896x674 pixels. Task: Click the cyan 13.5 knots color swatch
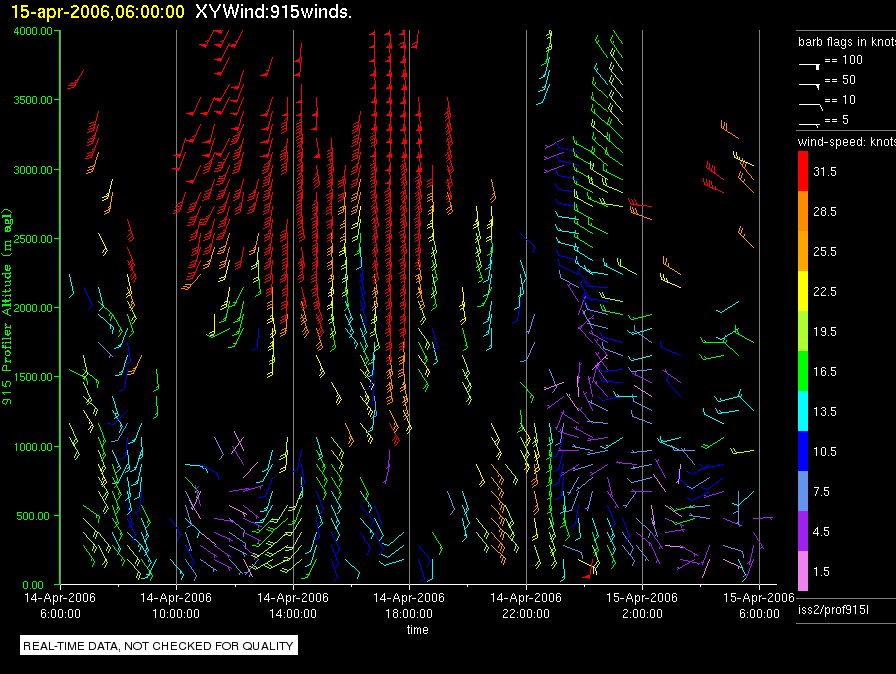click(803, 411)
